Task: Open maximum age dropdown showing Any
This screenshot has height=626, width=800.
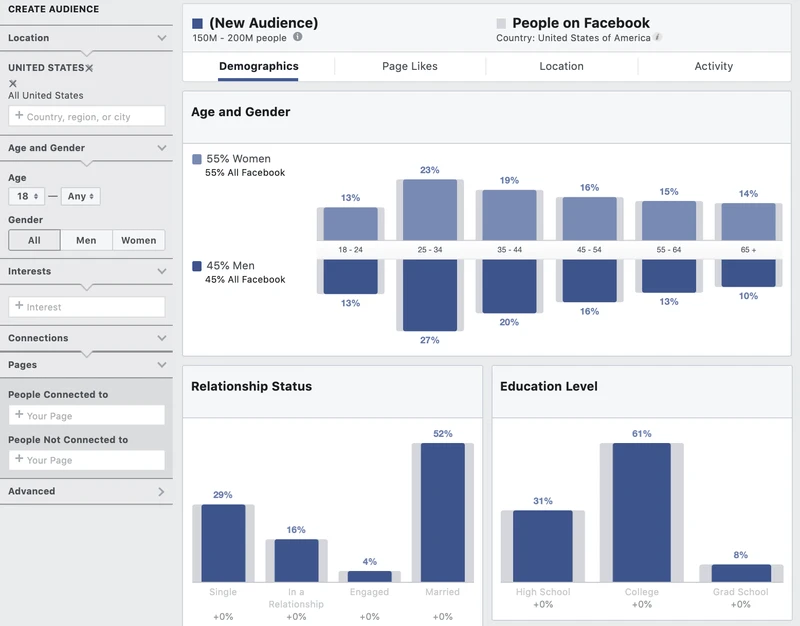Action: (81, 196)
